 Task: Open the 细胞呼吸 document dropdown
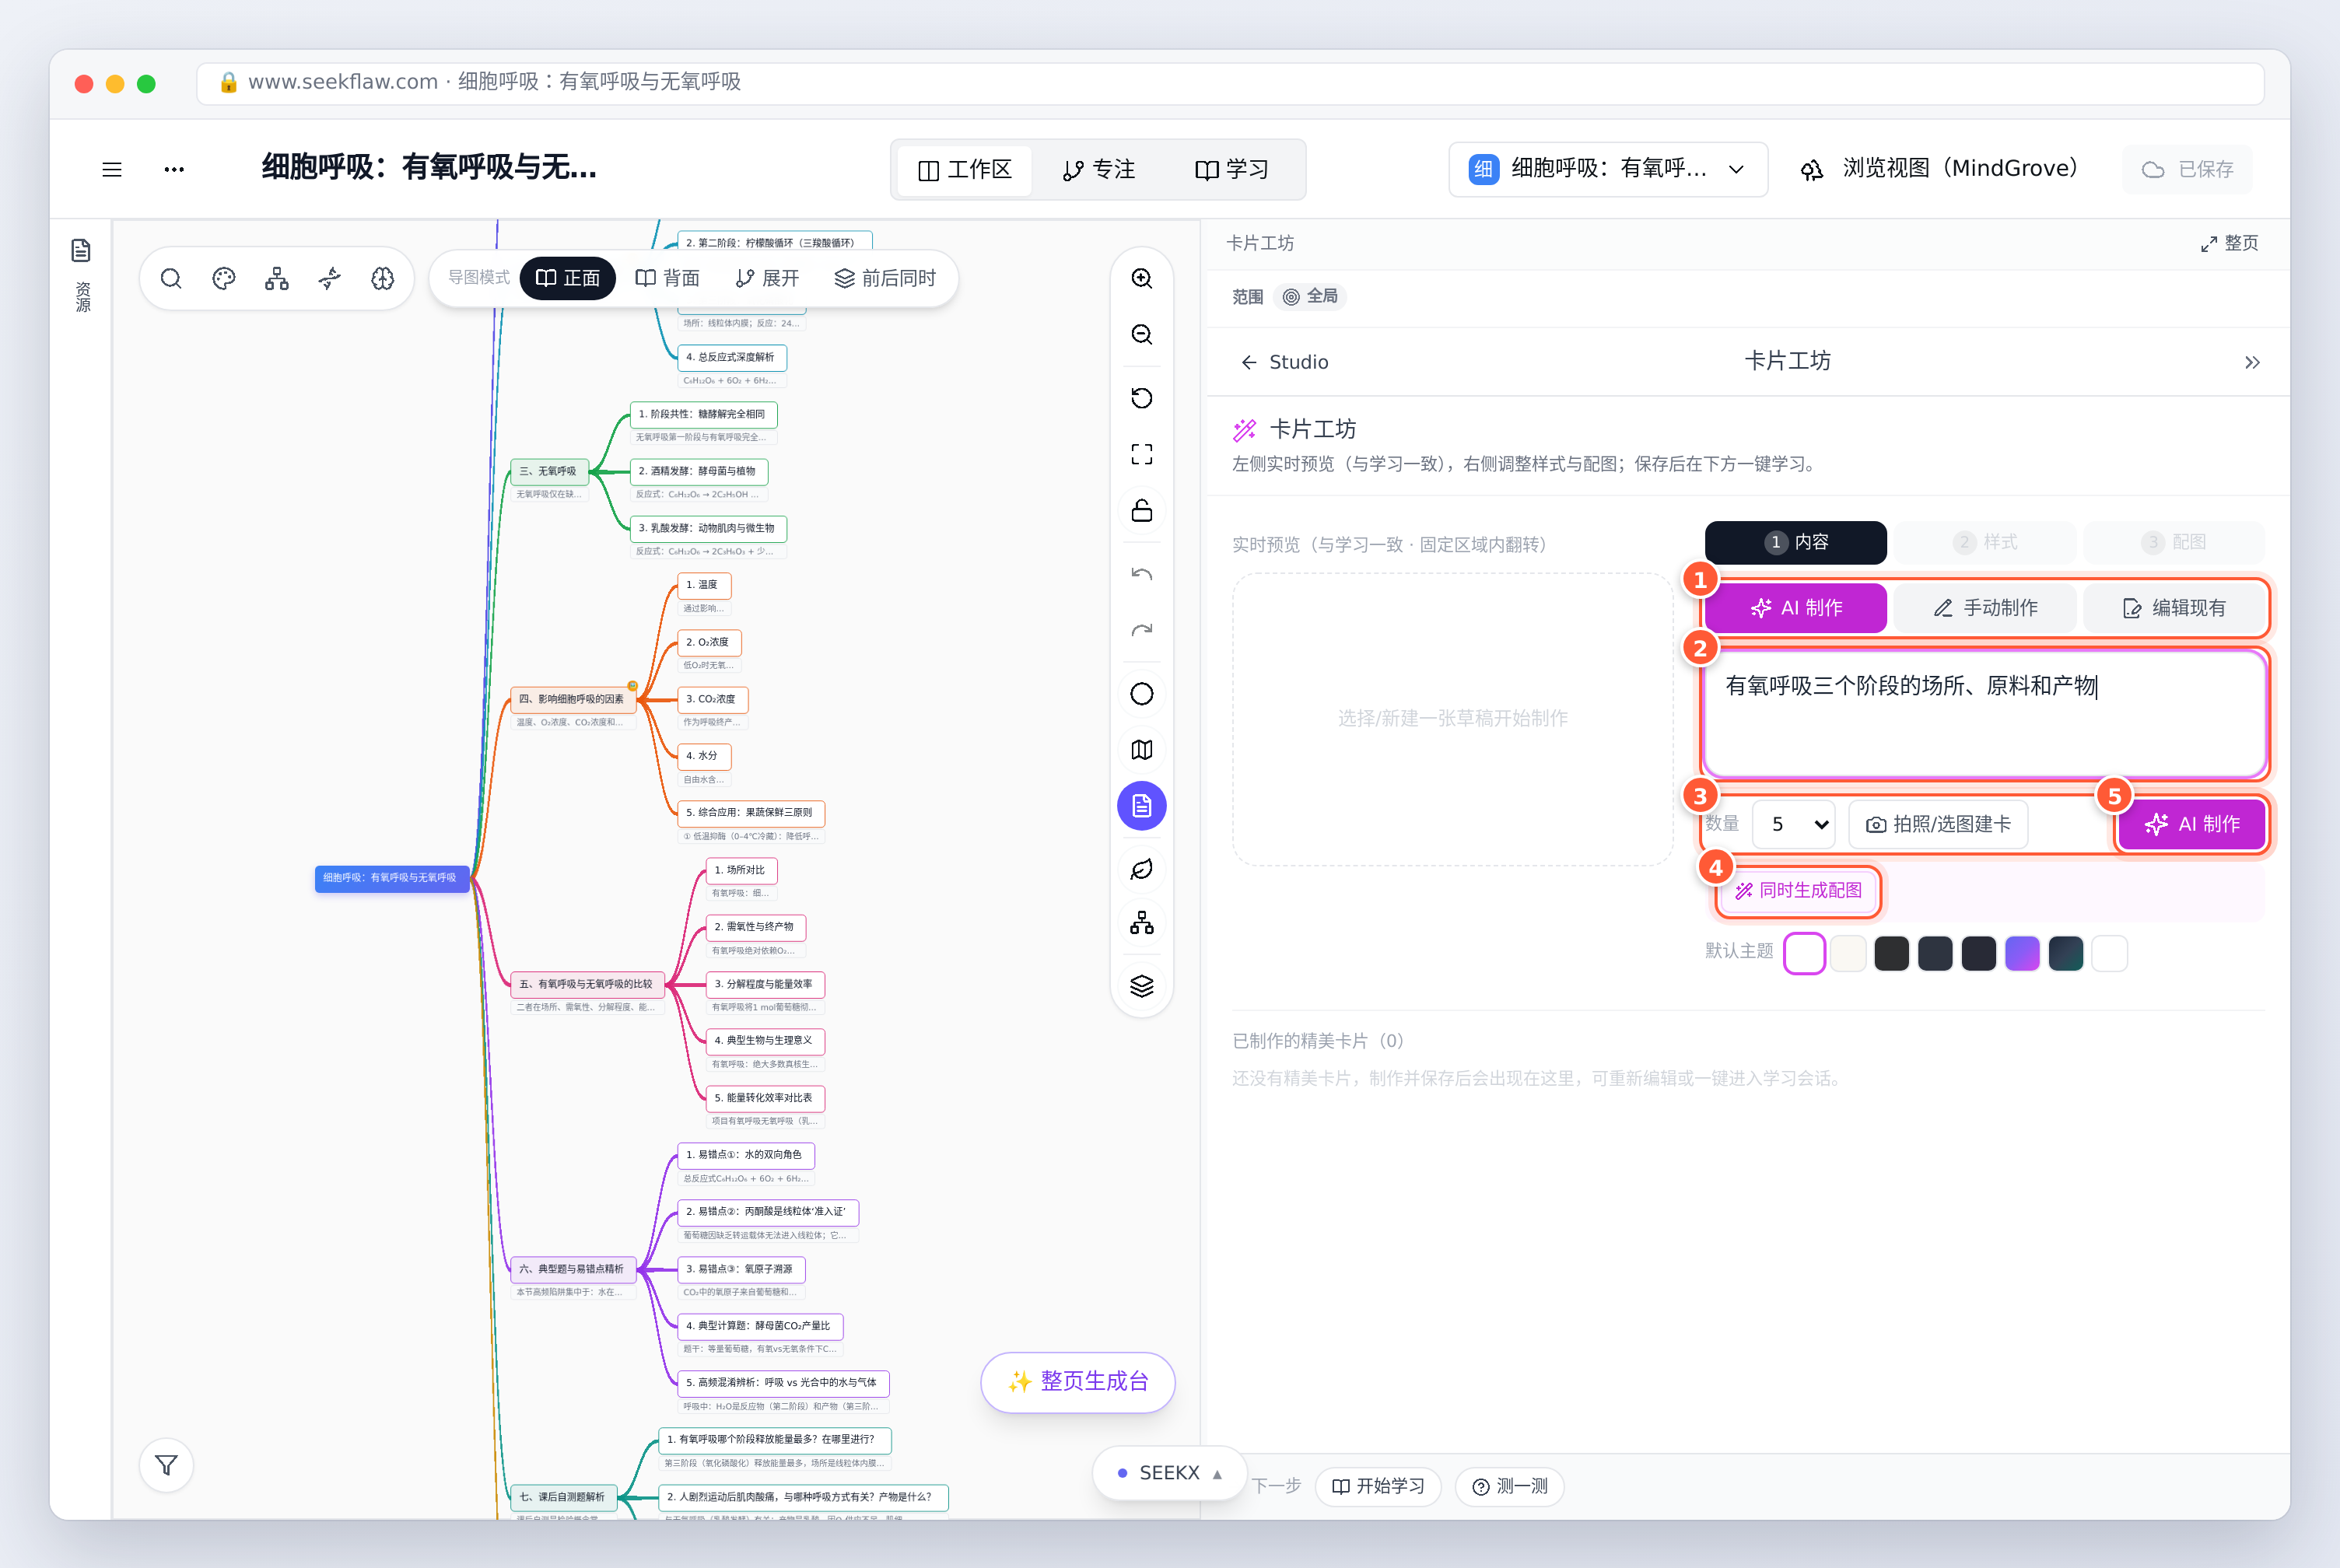1608,169
